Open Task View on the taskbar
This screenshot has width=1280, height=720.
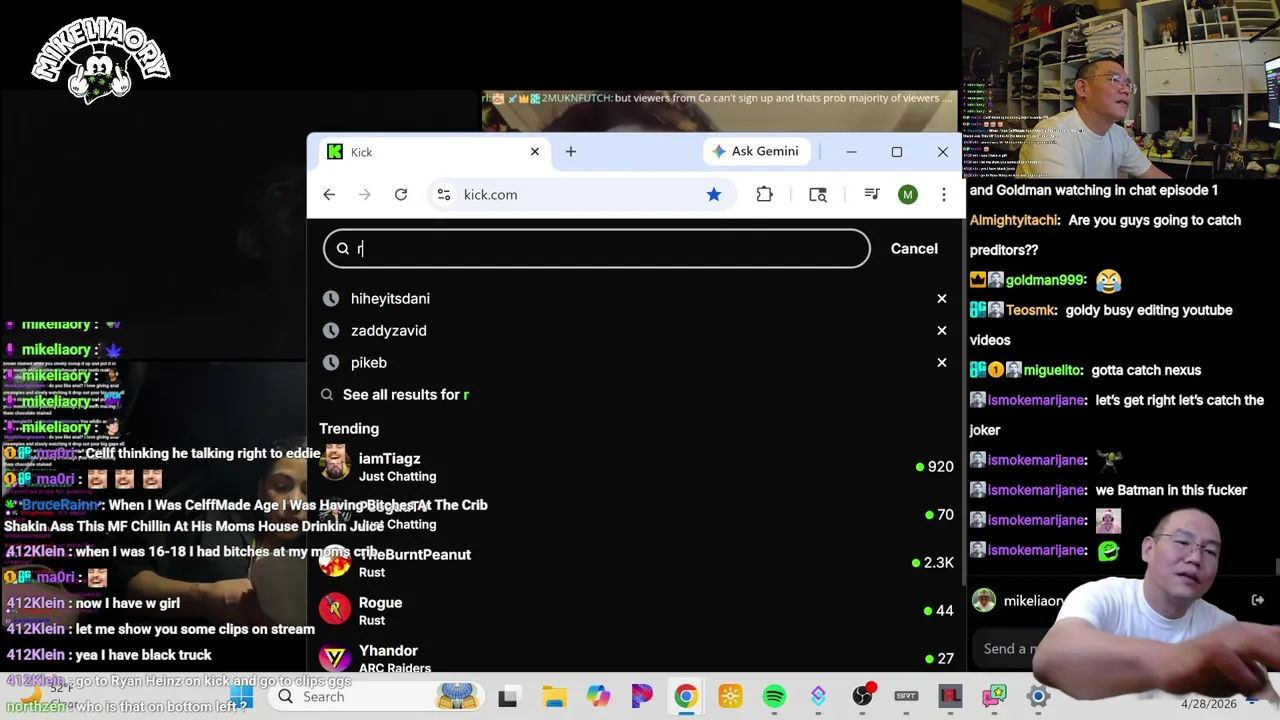click(508, 697)
